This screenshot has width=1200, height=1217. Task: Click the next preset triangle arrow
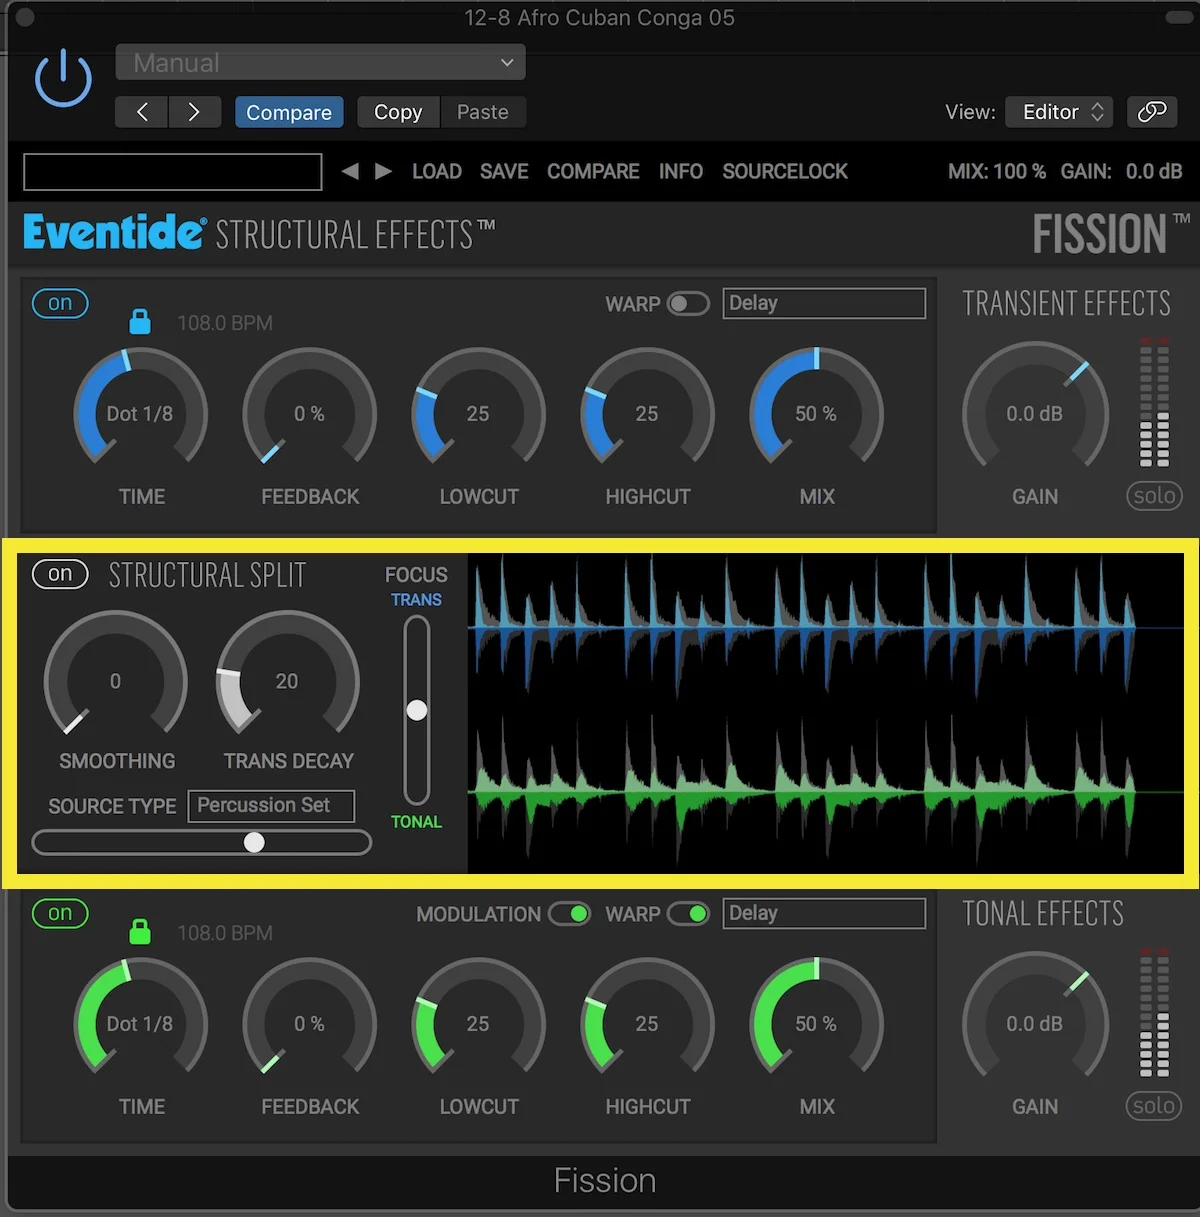pyautogui.click(x=383, y=171)
